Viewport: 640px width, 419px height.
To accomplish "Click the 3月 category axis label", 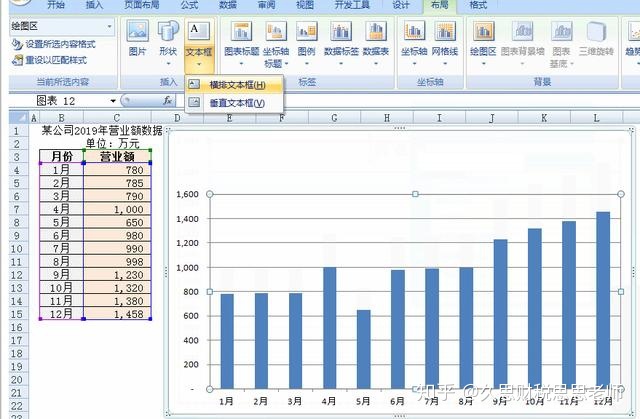I will 295,401.
